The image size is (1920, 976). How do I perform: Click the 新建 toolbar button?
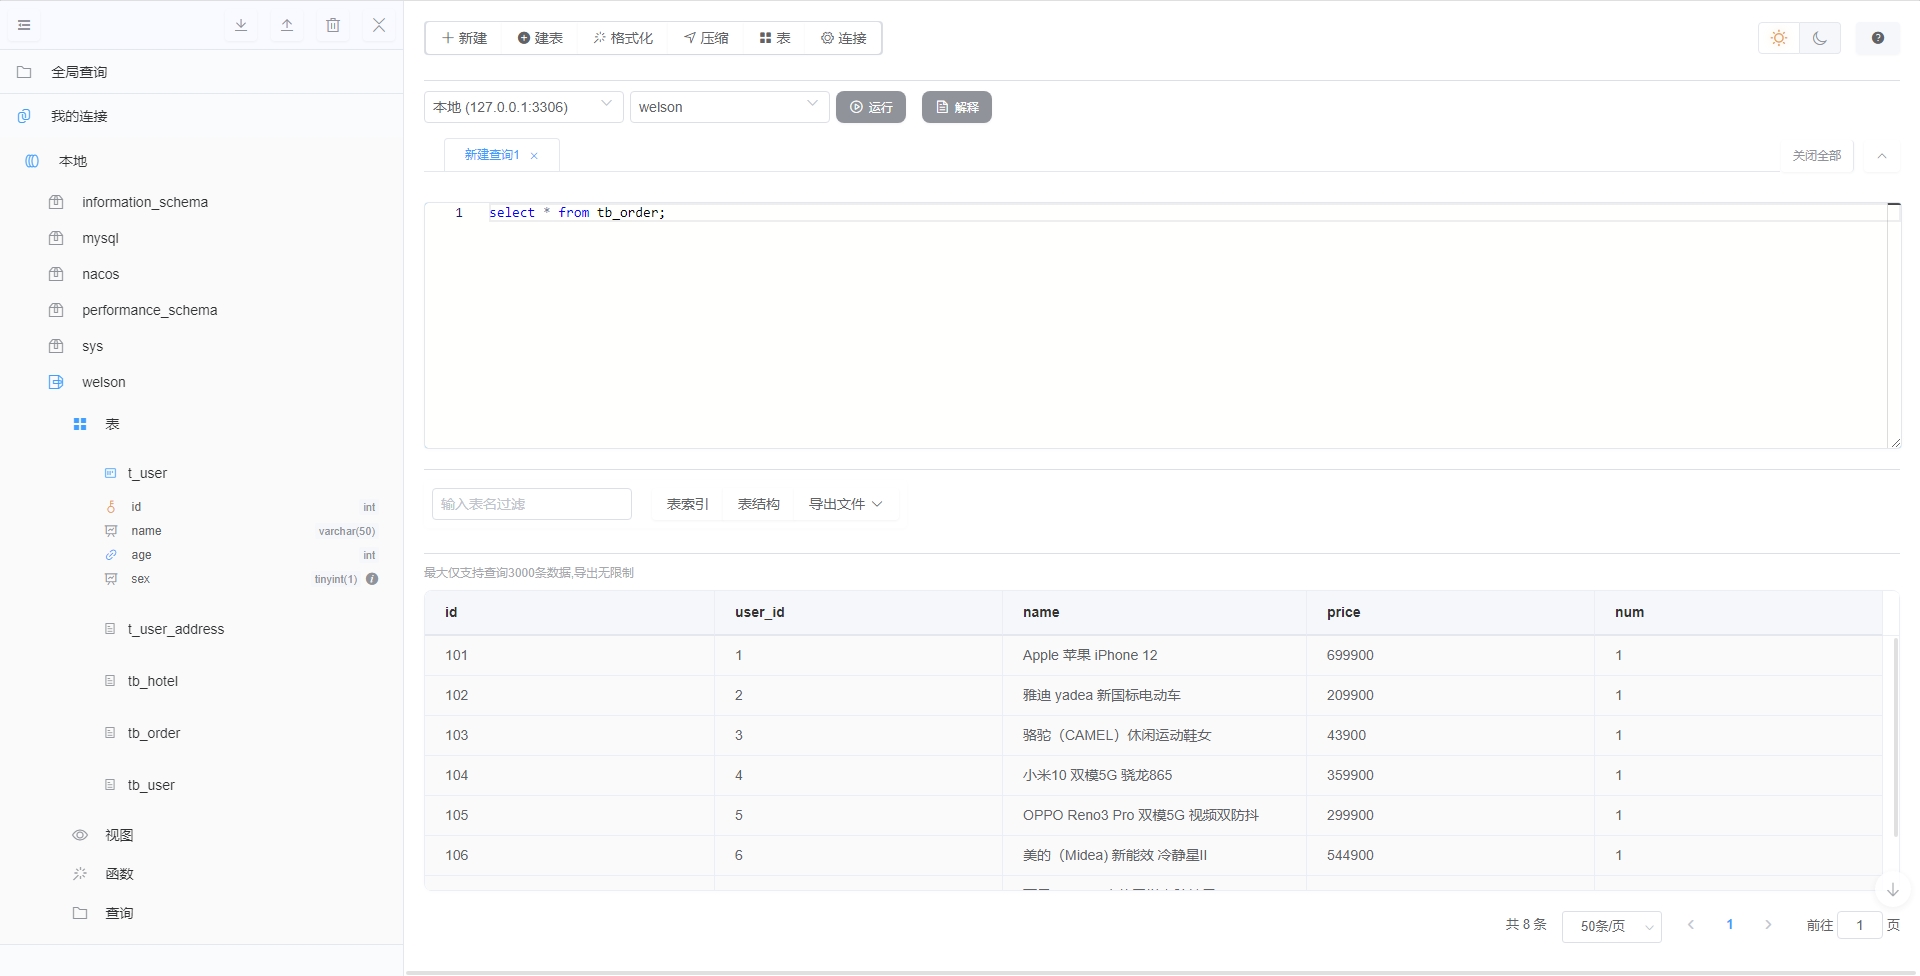click(464, 38)
